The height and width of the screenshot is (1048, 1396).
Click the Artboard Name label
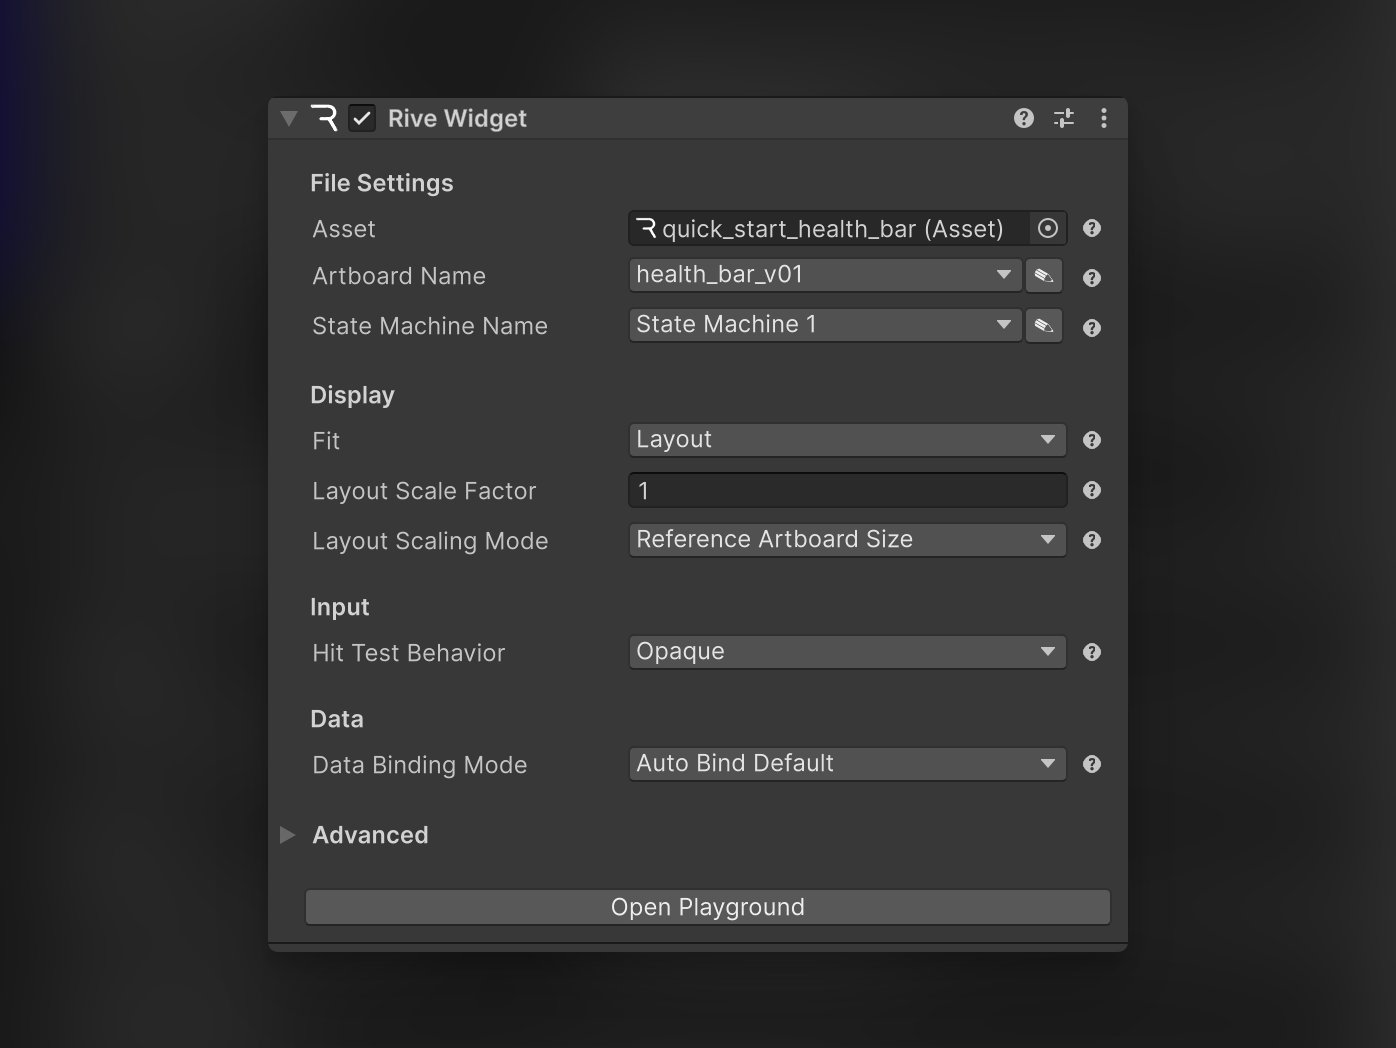(399, 276)
